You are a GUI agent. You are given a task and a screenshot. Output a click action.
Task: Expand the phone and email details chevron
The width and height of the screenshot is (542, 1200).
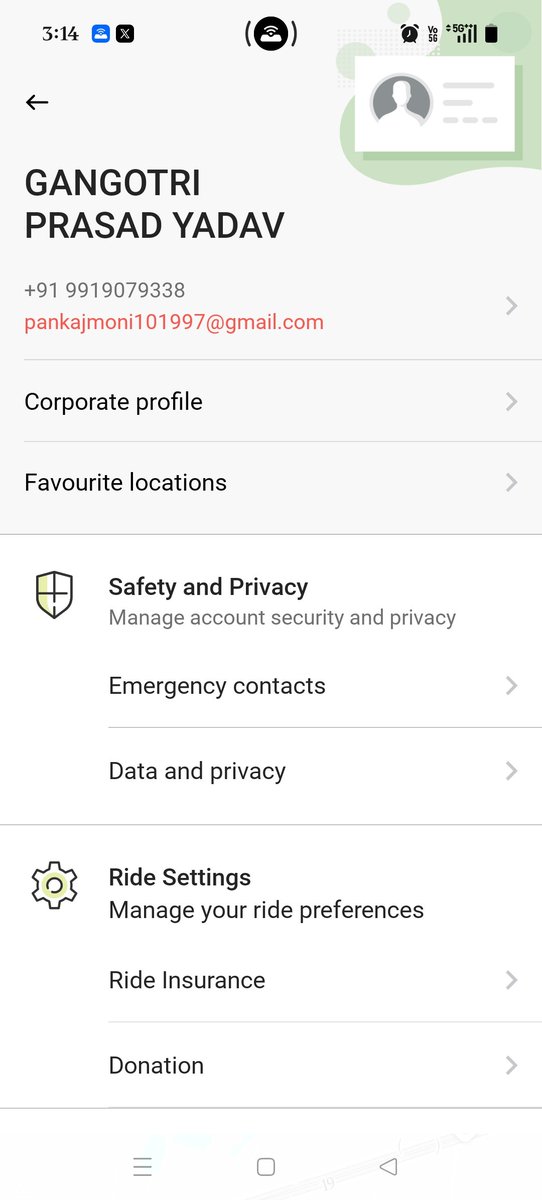[511, 306]
